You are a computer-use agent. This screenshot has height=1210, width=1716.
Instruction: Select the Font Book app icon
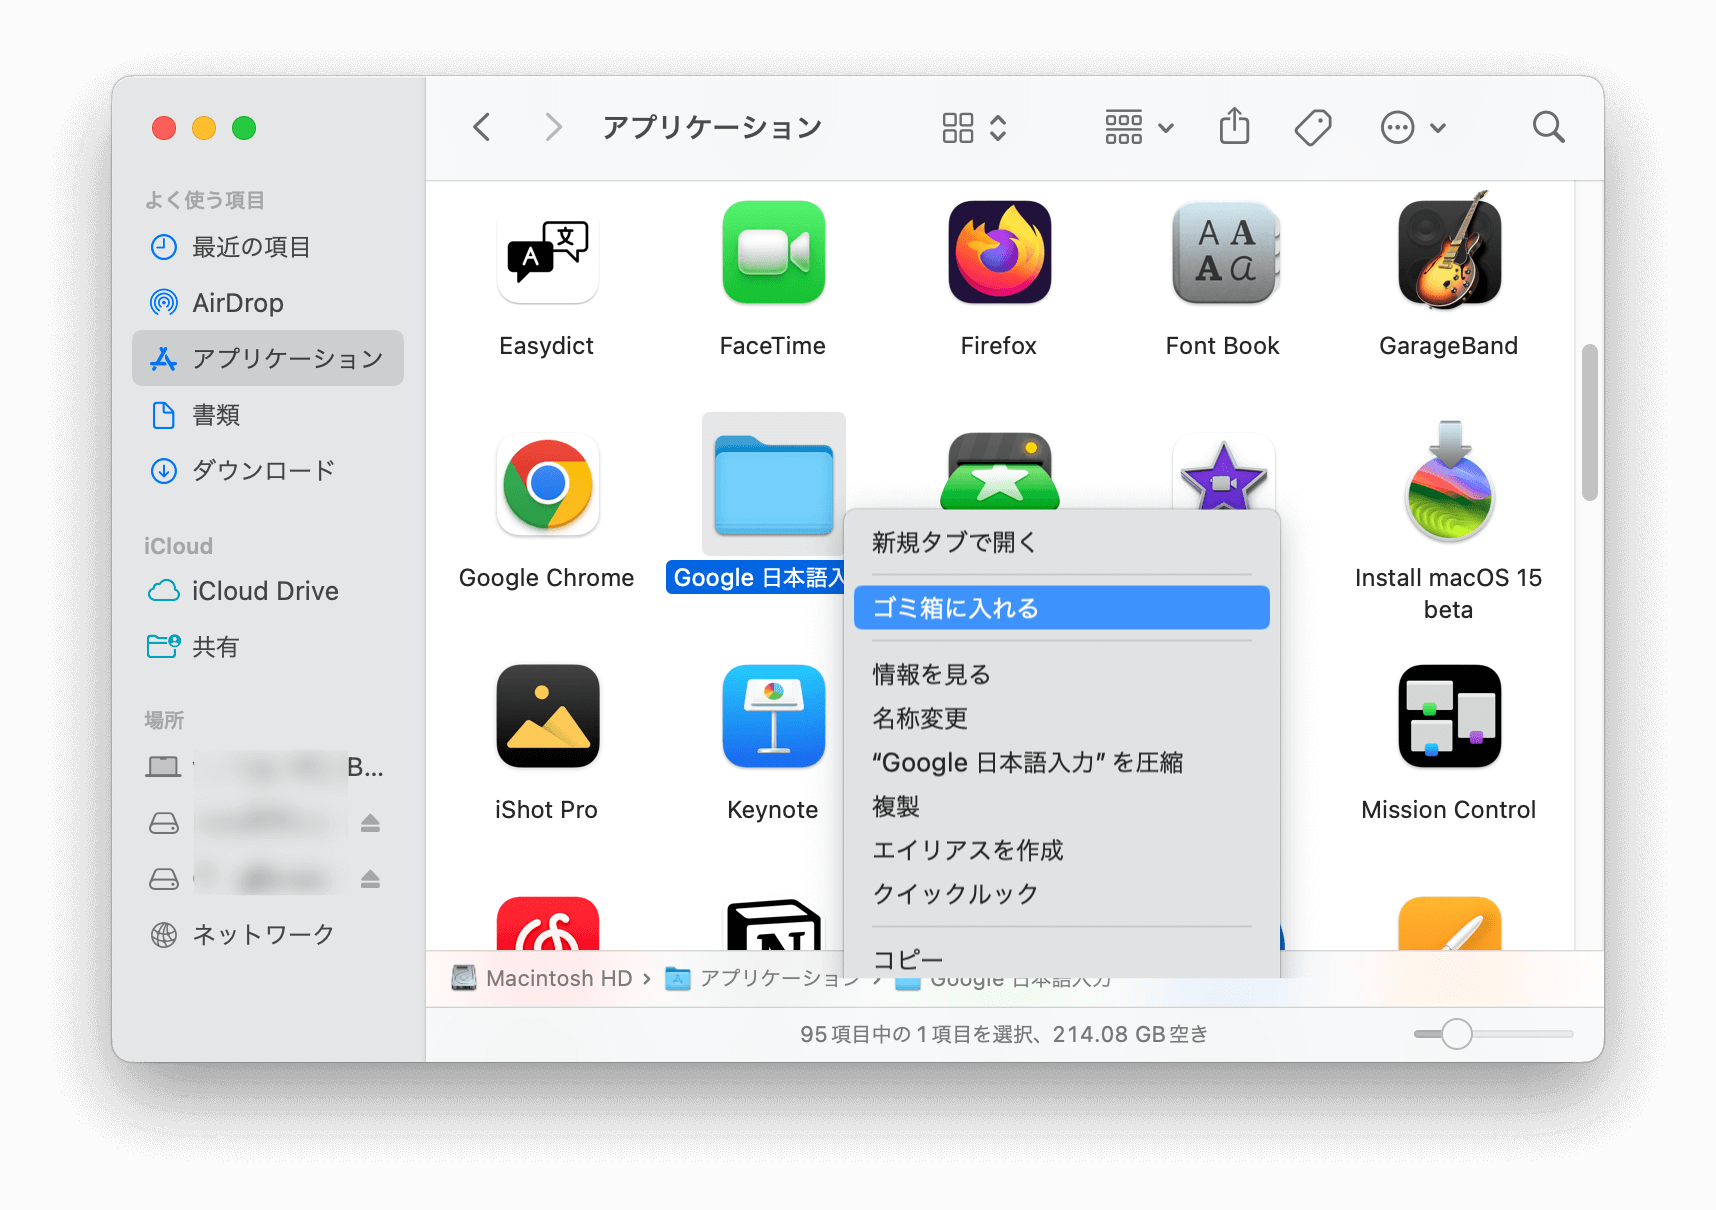pos(1224,252)
